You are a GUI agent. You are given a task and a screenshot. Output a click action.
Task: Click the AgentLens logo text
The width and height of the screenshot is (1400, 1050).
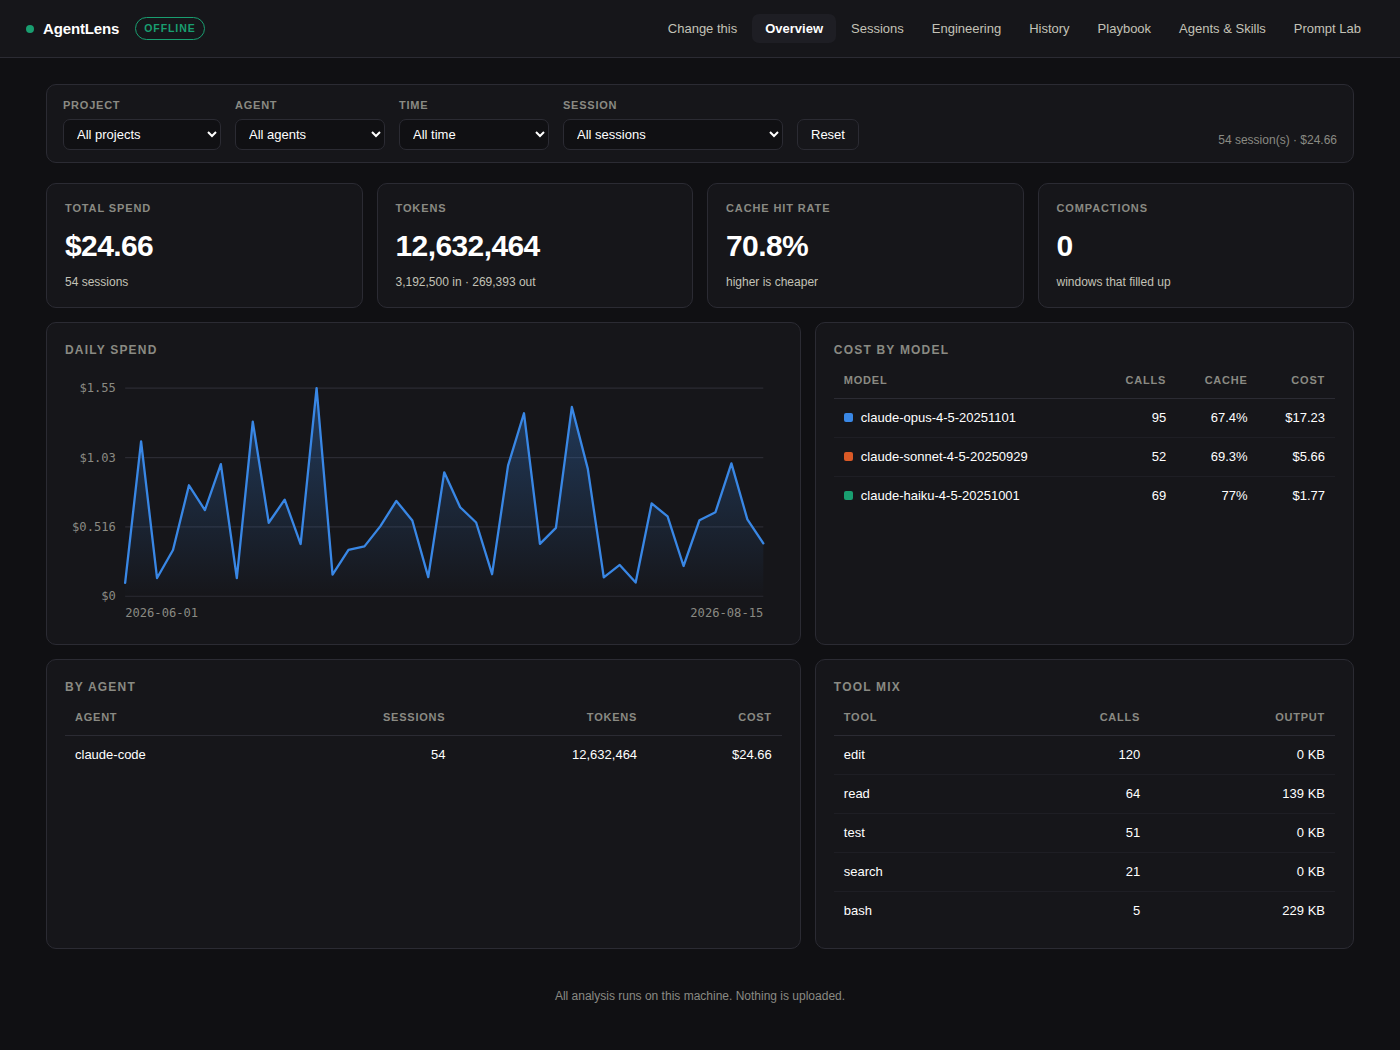point(81,29)
